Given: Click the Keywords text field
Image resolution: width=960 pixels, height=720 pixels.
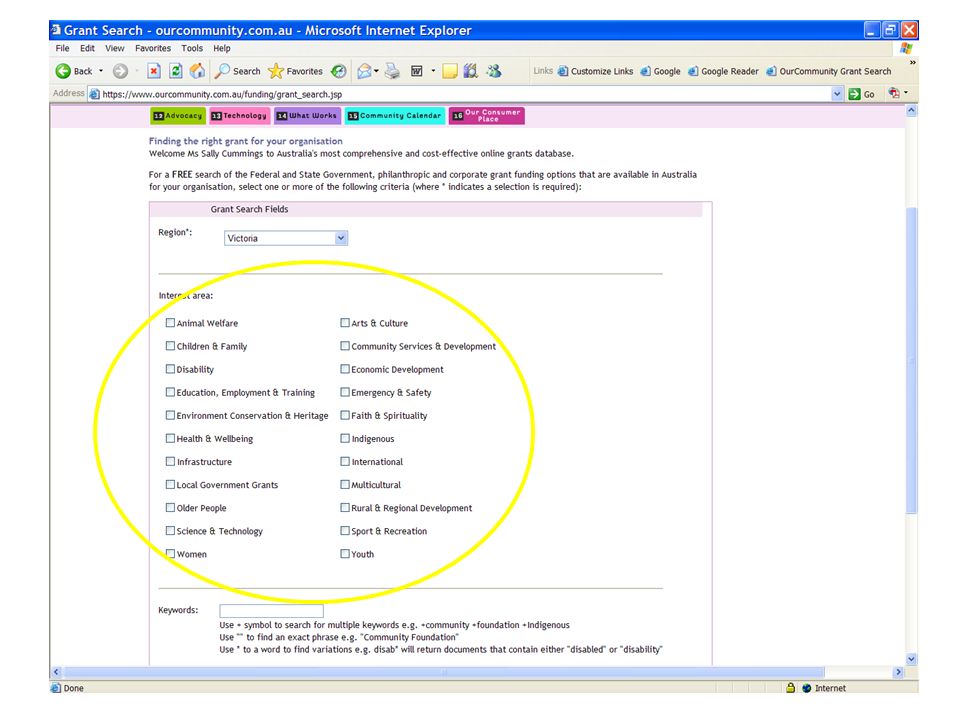Looking at the screenshot, I should [271, 610].
